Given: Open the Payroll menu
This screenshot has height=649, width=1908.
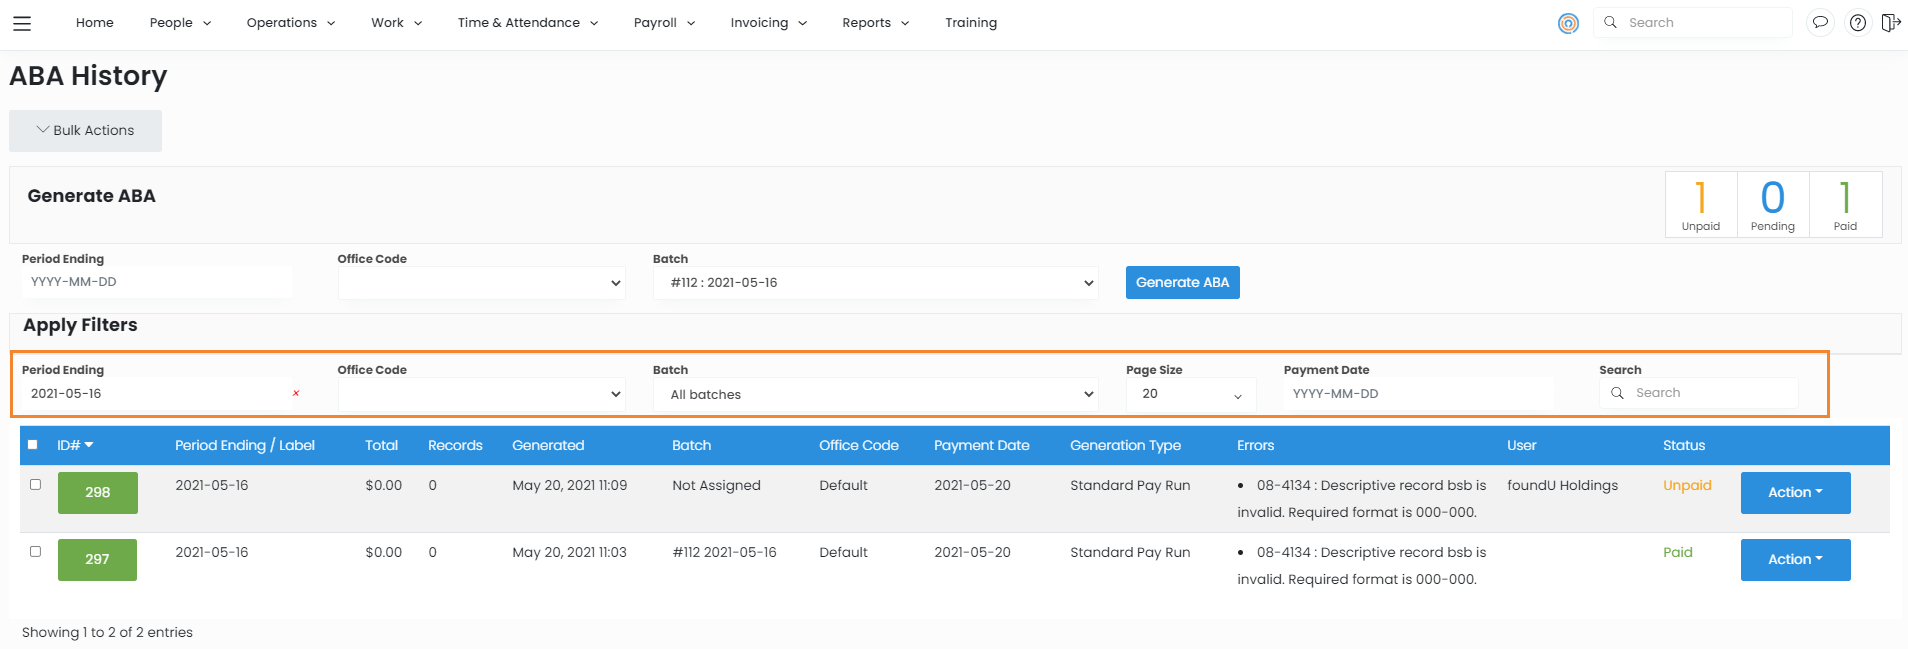Looking at the screenshot, I should (664, 23).
